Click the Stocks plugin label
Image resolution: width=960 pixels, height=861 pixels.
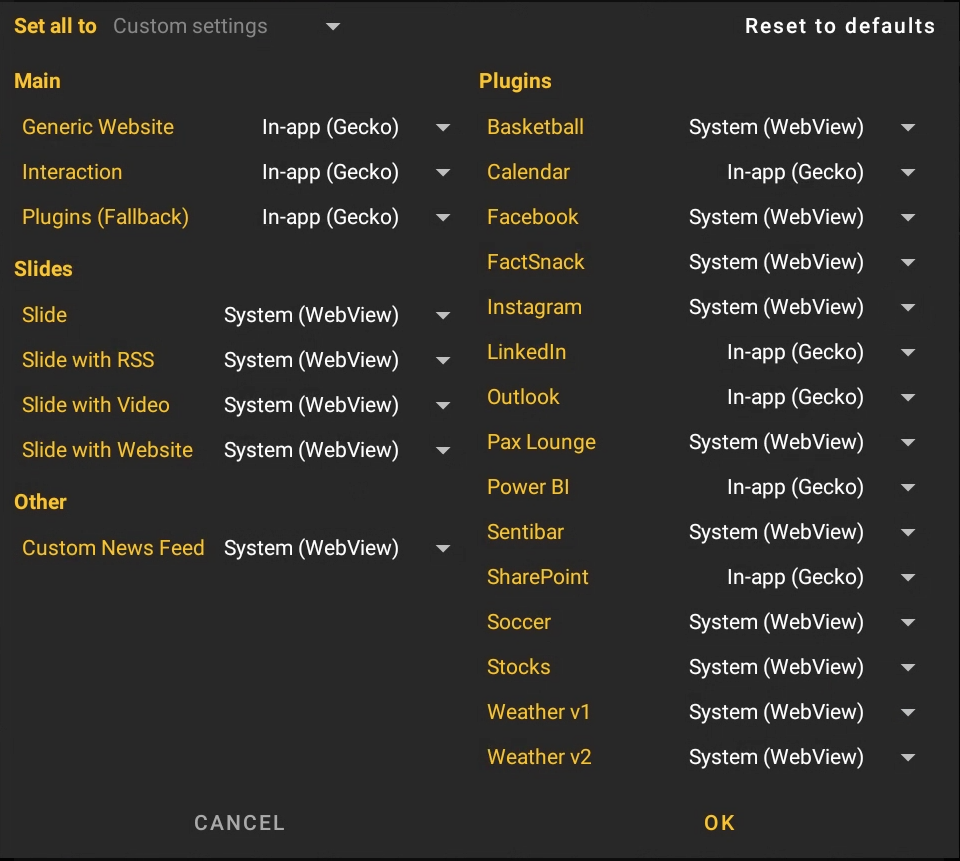[x=518, y=667]
